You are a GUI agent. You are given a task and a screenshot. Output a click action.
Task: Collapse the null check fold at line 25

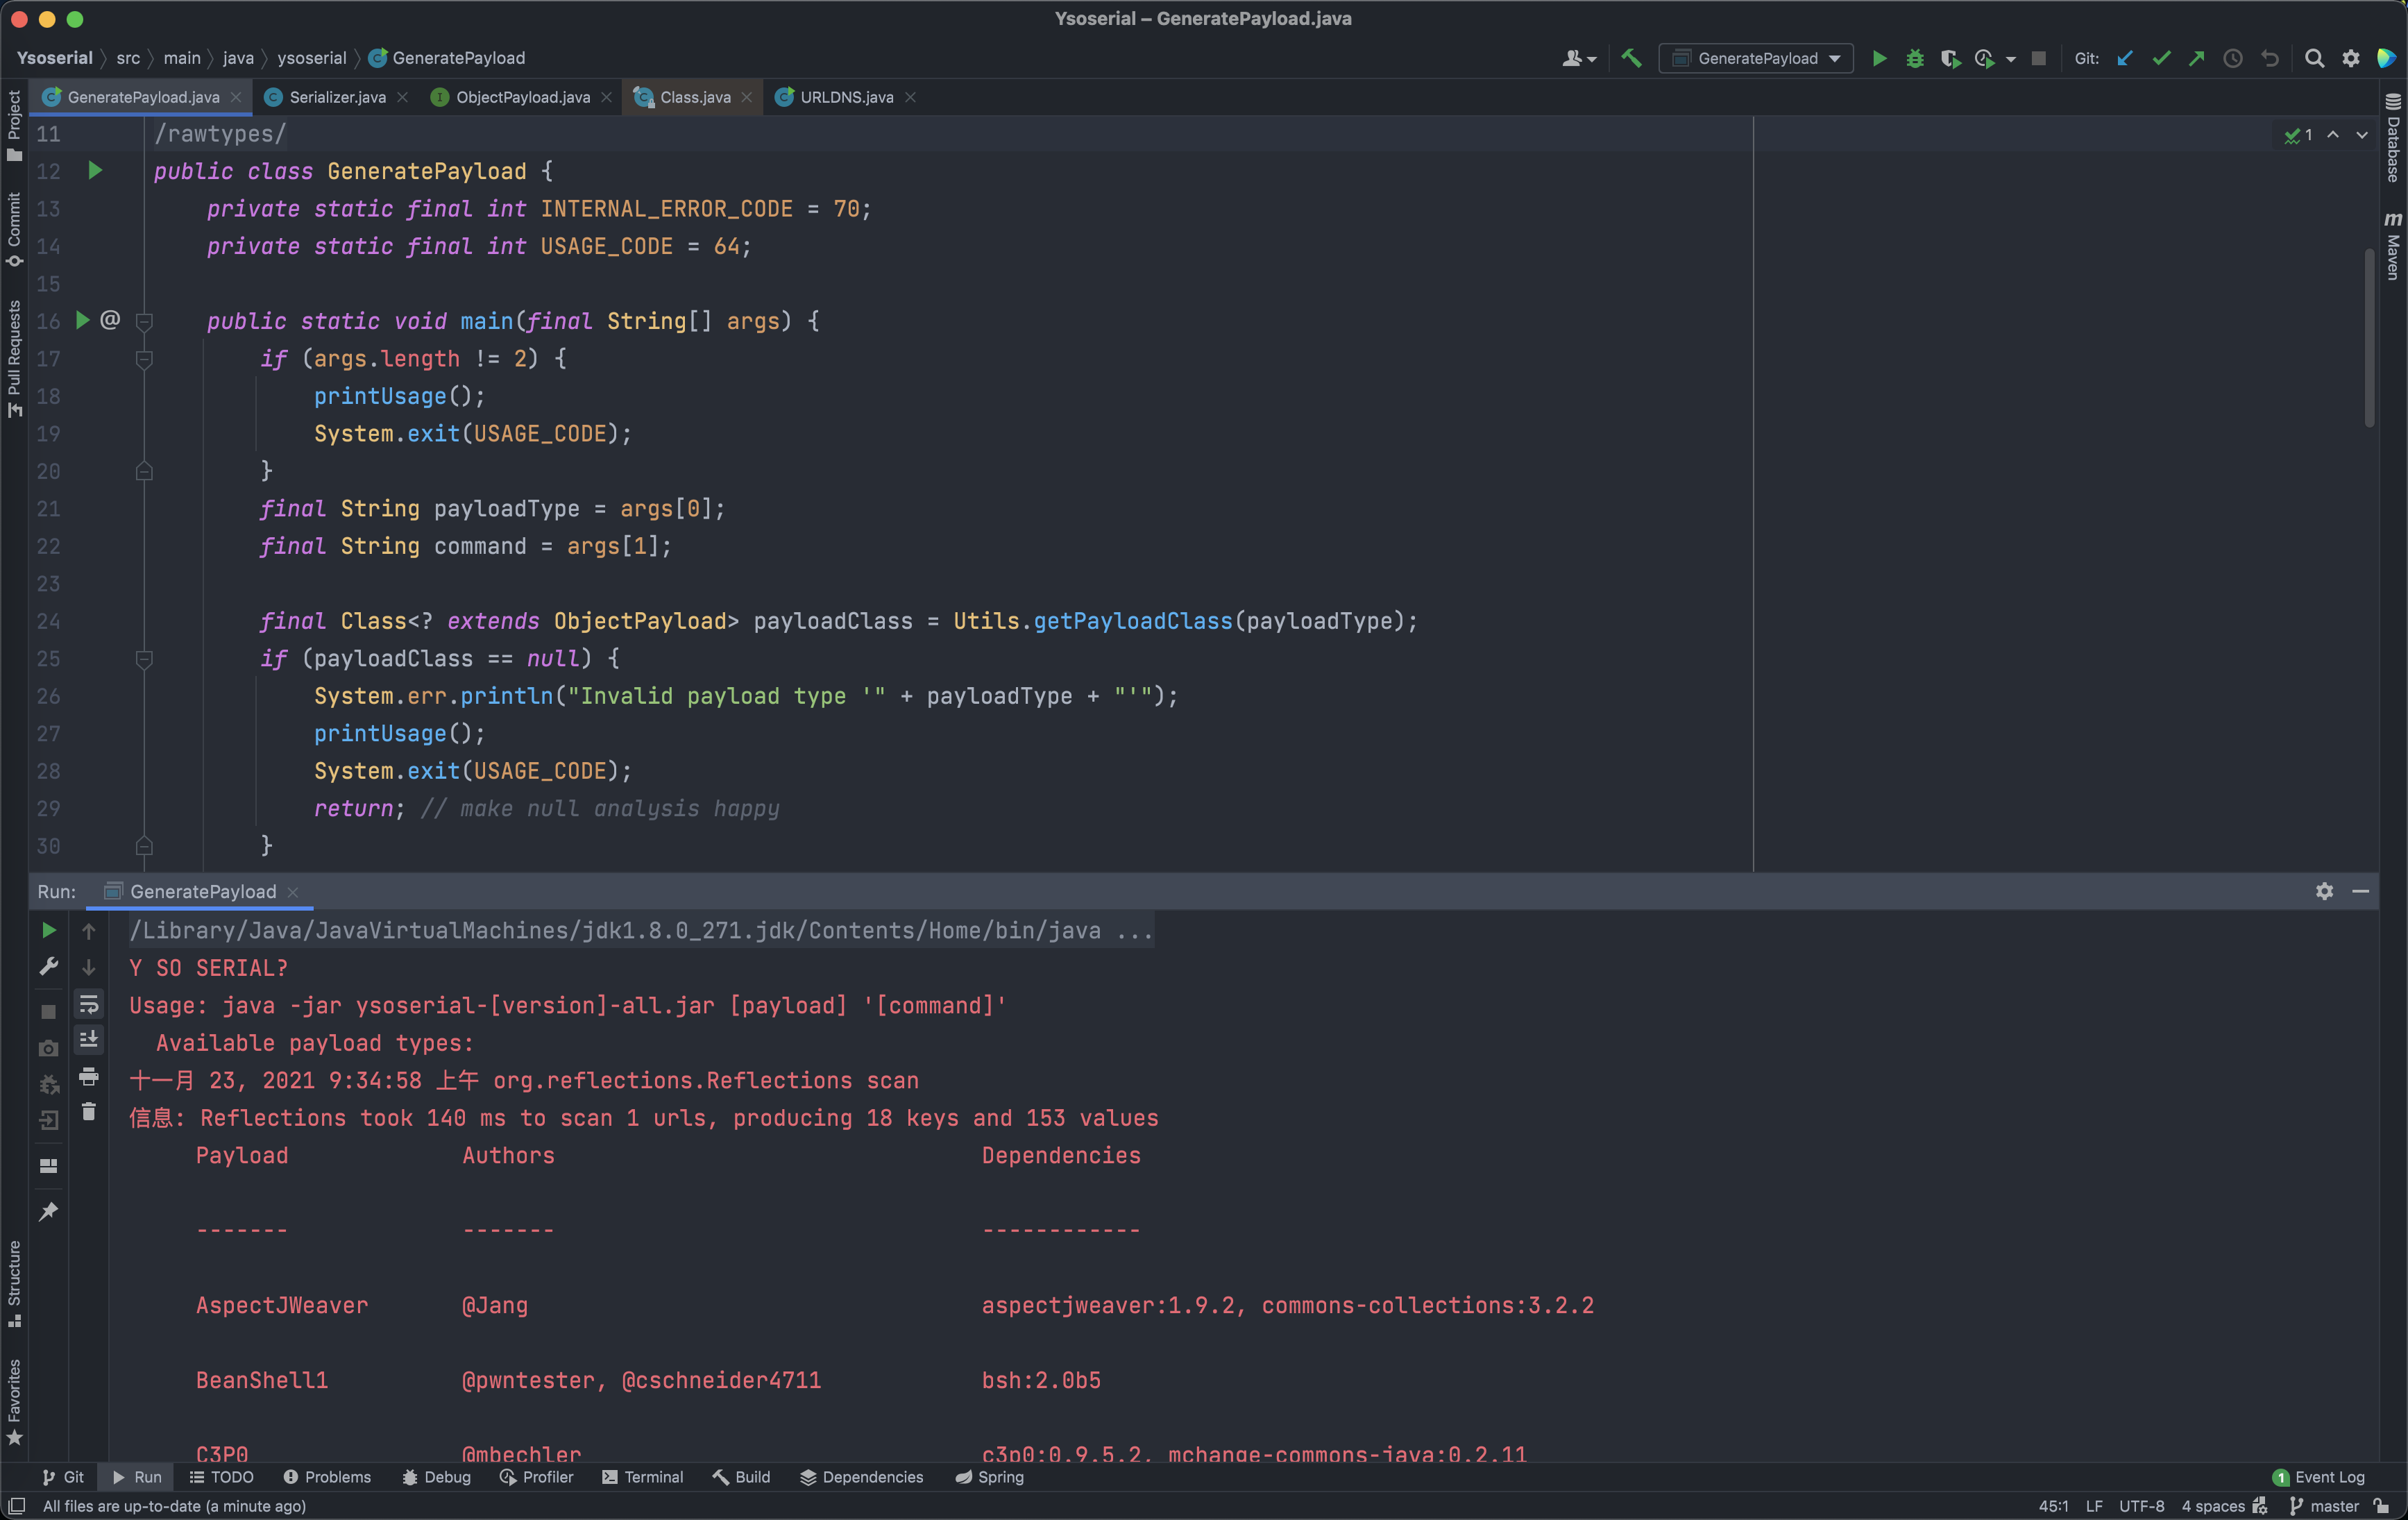pyautogui.click(x=144, y=659)
